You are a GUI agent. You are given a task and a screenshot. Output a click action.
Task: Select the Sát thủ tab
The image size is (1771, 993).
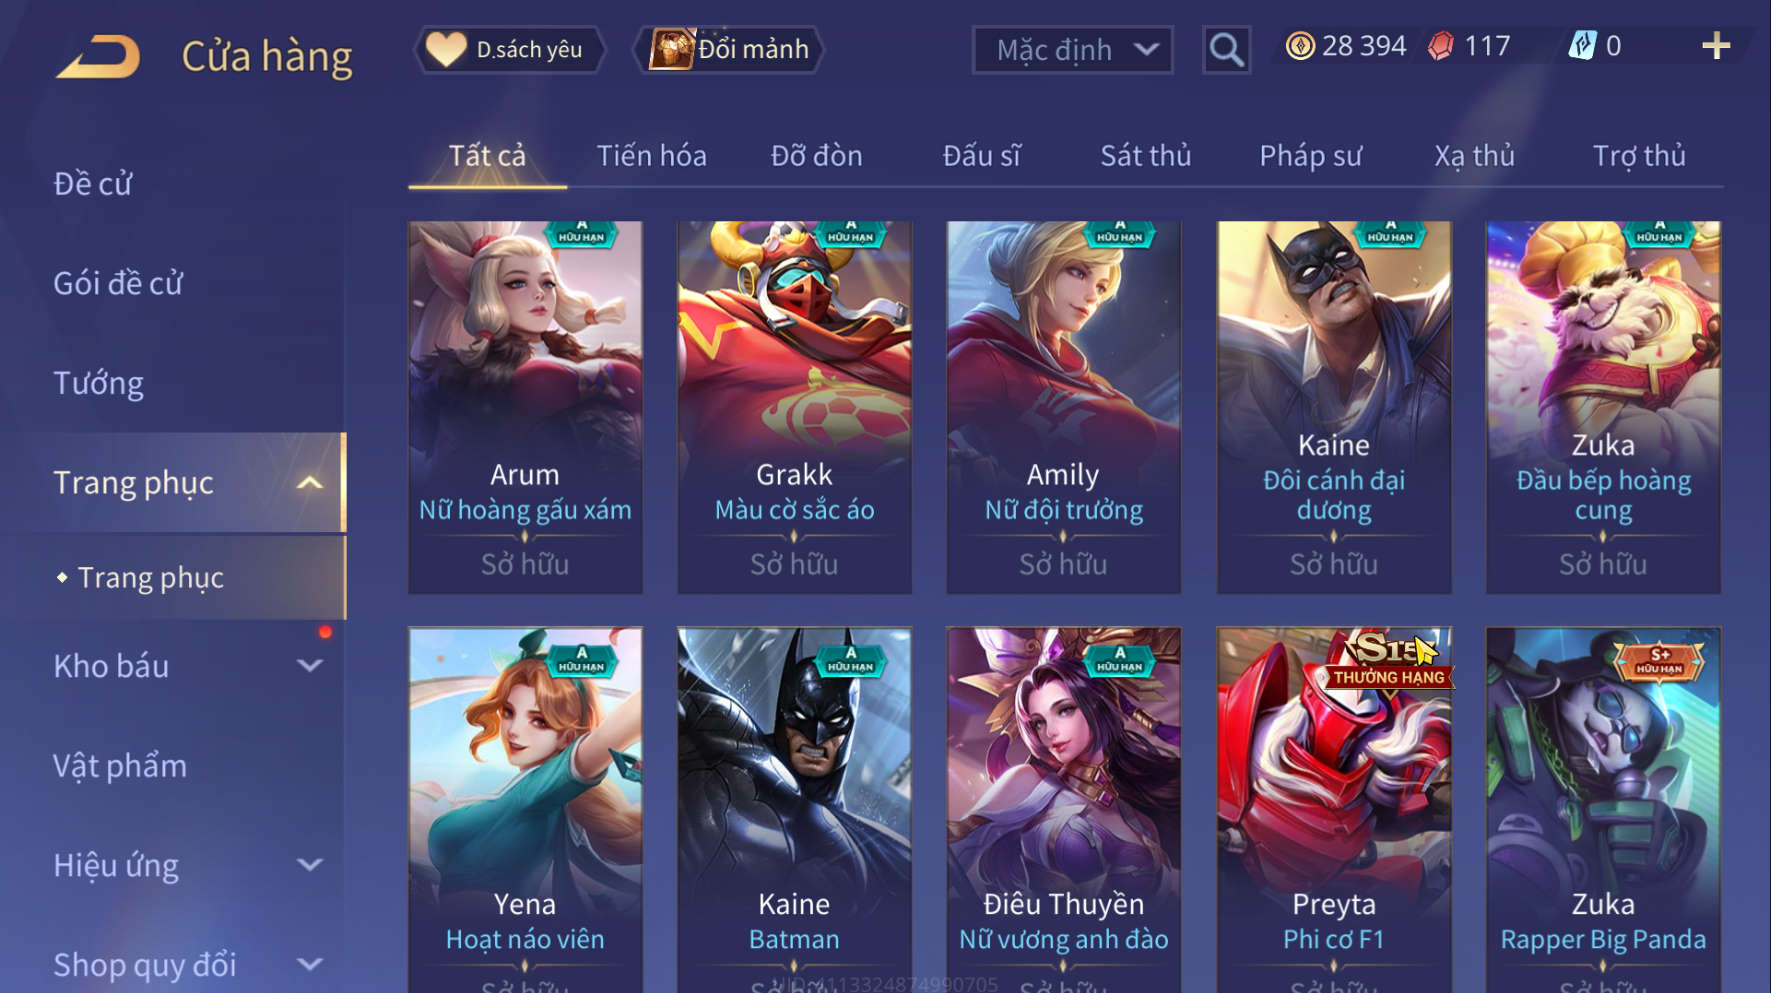point(1146,156)
